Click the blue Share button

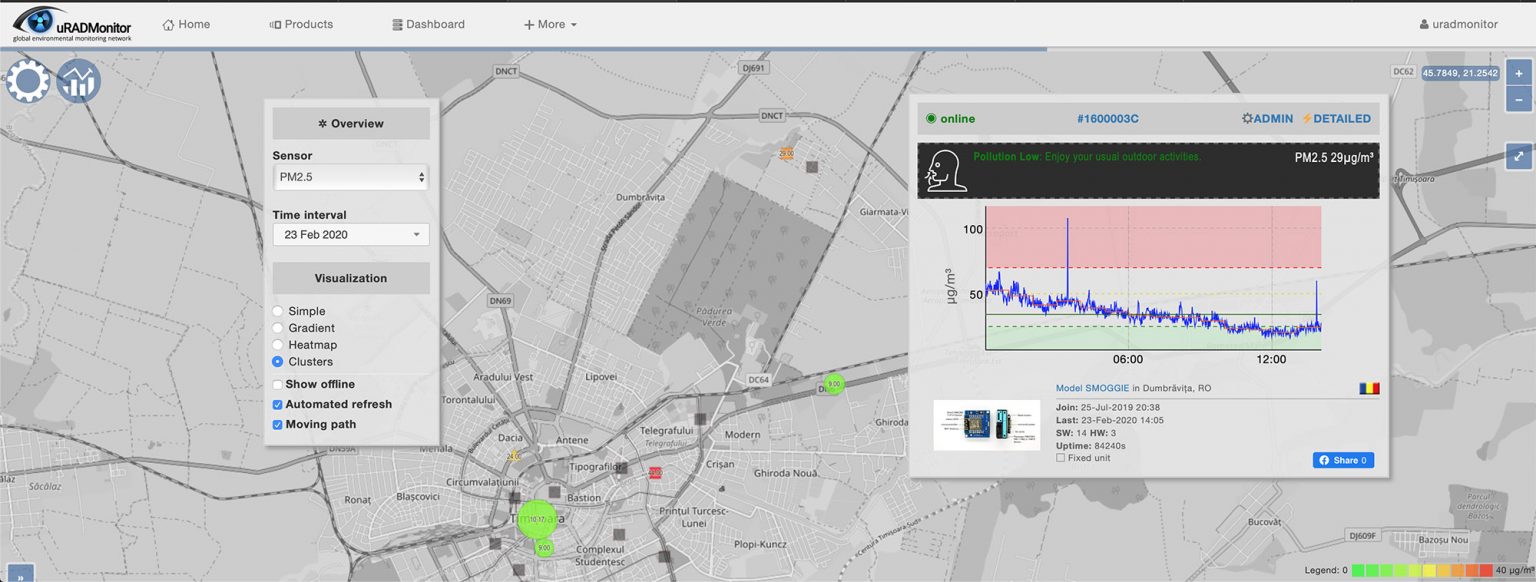pos(1343,460)
